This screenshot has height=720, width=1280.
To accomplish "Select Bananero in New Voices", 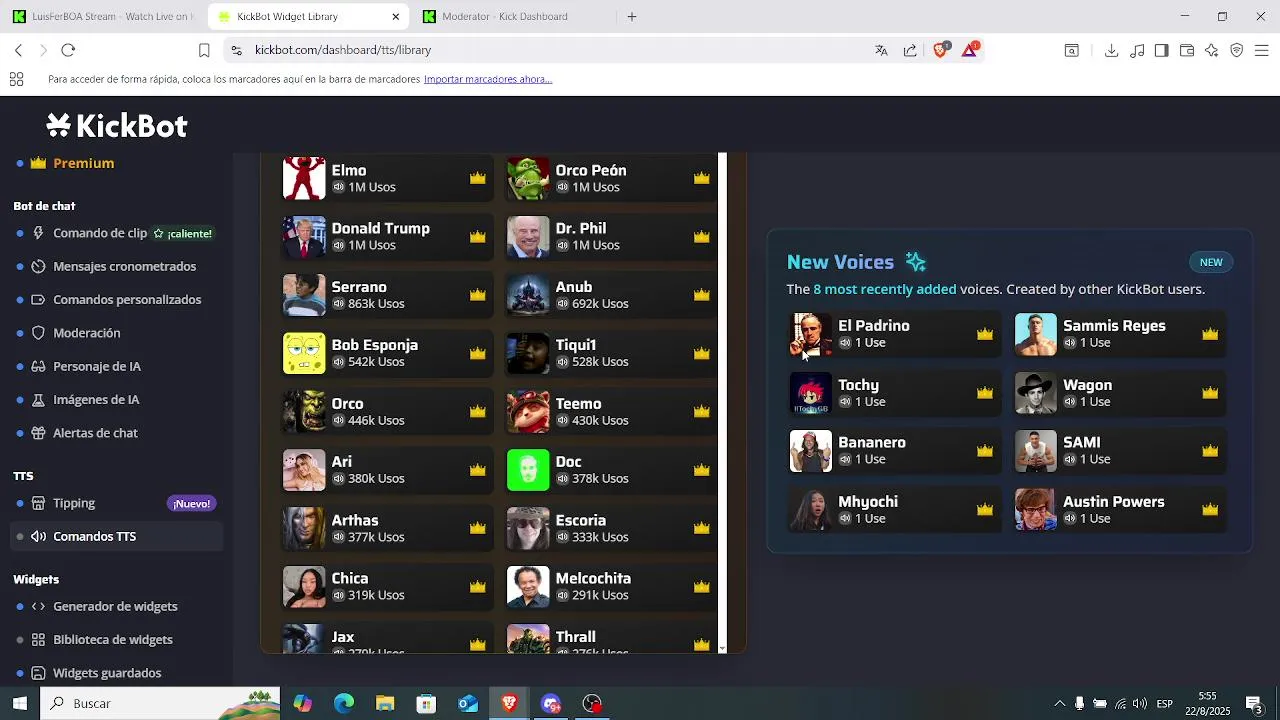I will click(x=894, y=451).
